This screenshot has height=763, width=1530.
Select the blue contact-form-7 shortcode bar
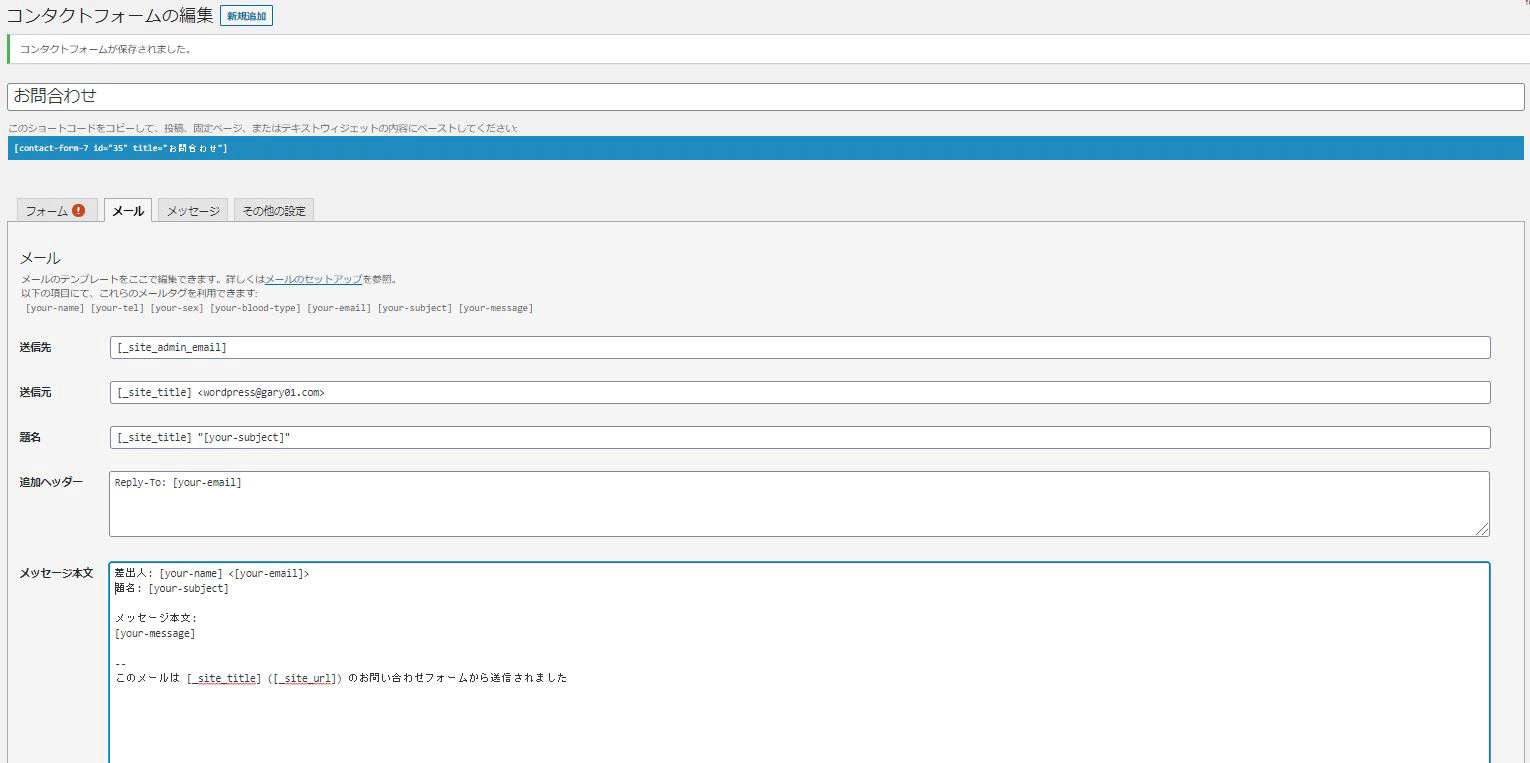pos(765,148)
